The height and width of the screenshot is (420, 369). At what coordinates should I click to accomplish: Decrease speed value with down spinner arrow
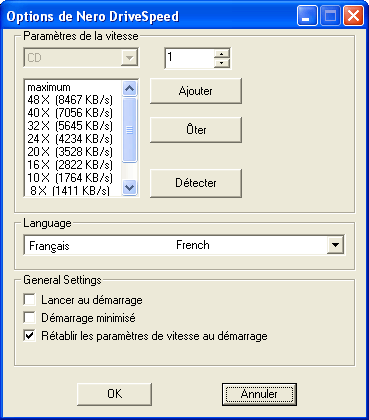[x=222, y=63]
